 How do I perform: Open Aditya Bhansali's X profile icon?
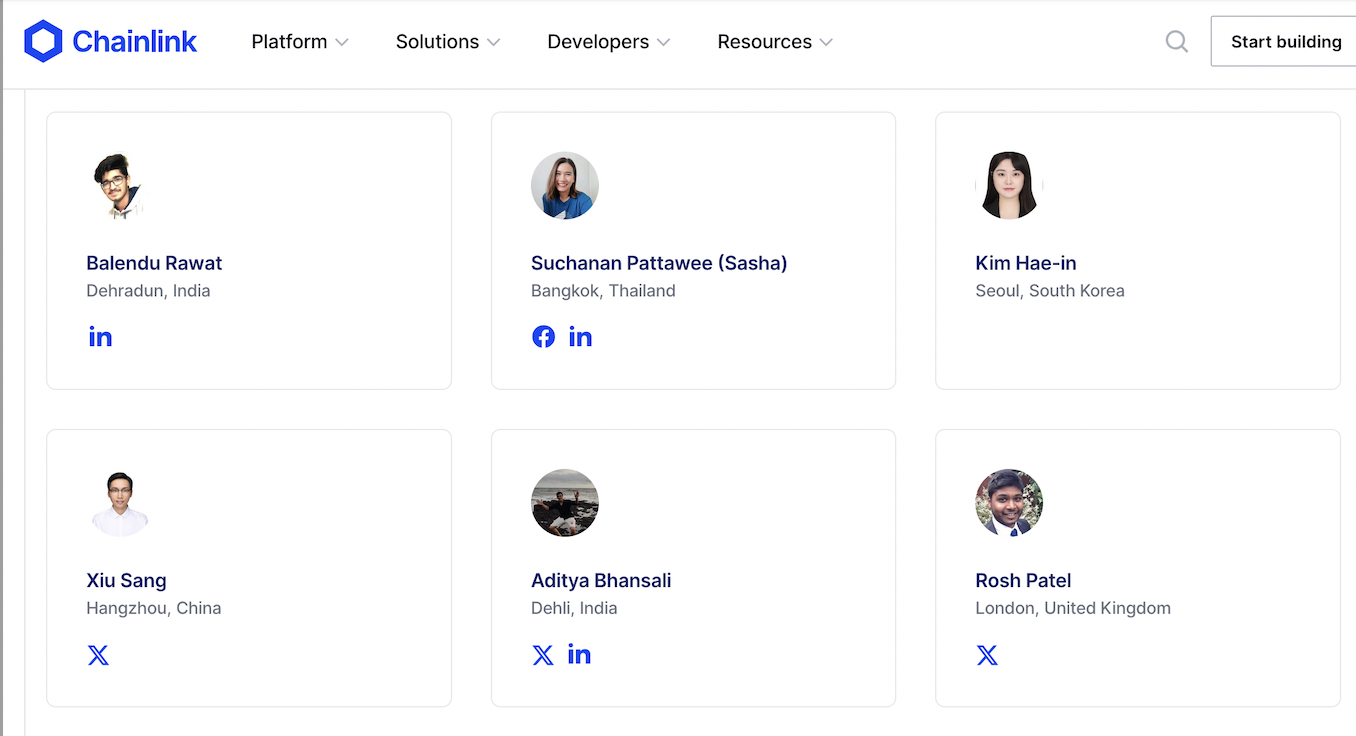(x=543, y=655)
